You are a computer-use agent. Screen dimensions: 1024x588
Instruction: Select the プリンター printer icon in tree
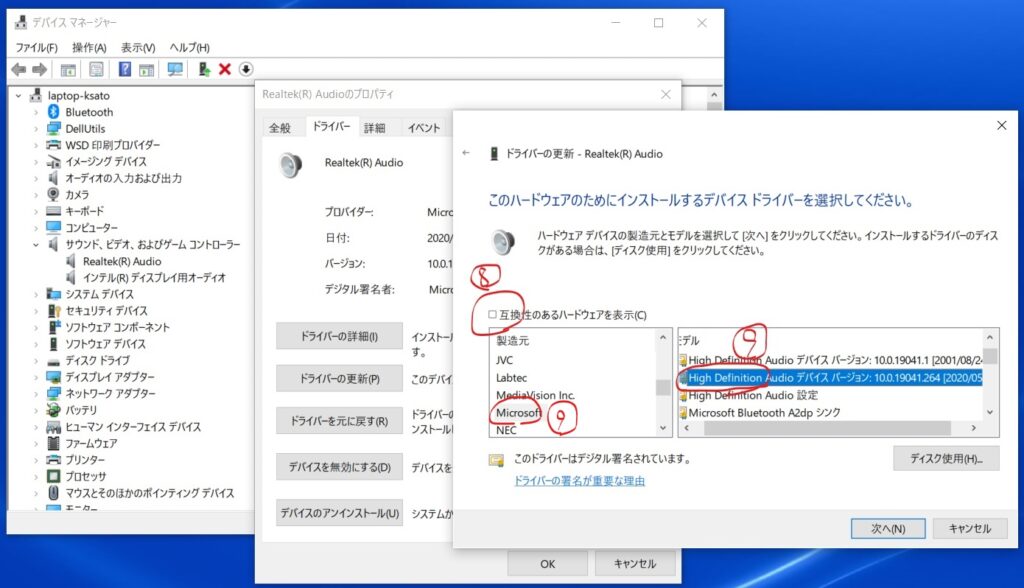point(54,460)
